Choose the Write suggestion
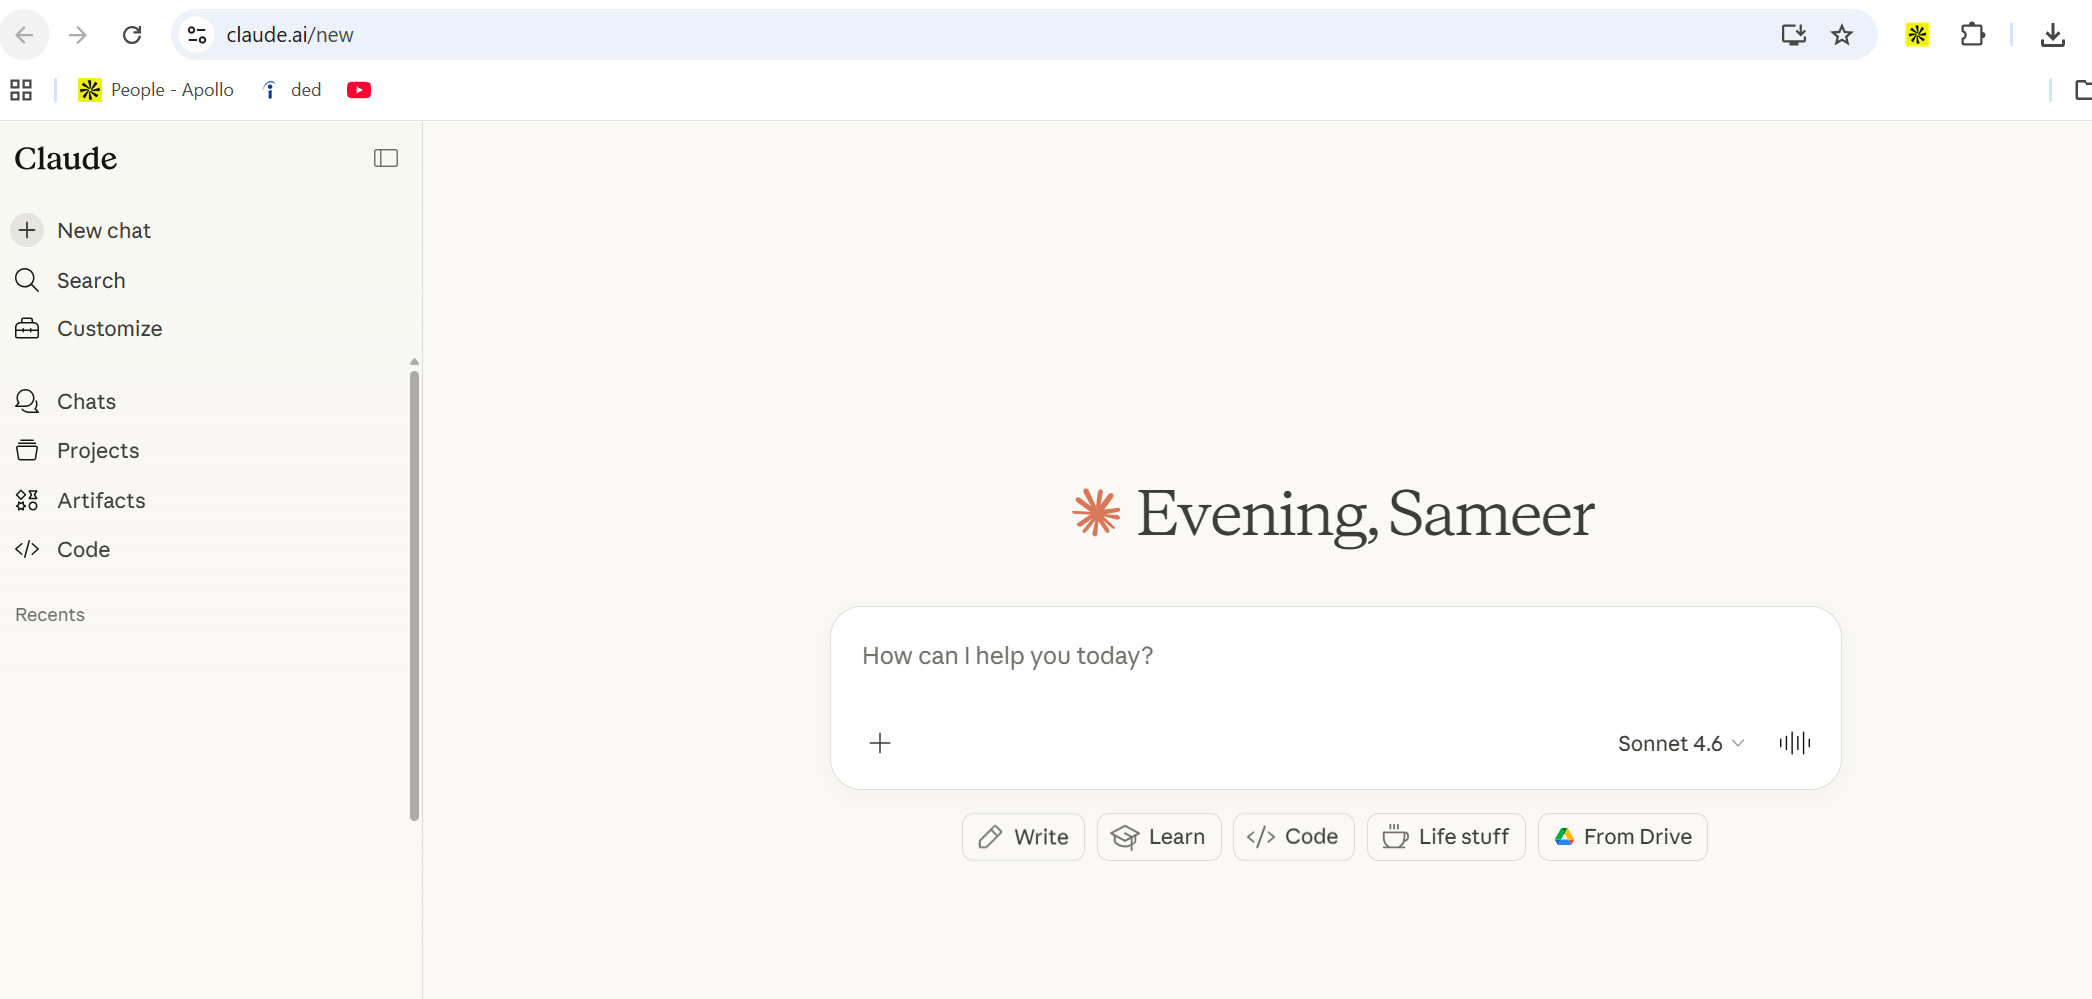 (x=1023, y=837)
